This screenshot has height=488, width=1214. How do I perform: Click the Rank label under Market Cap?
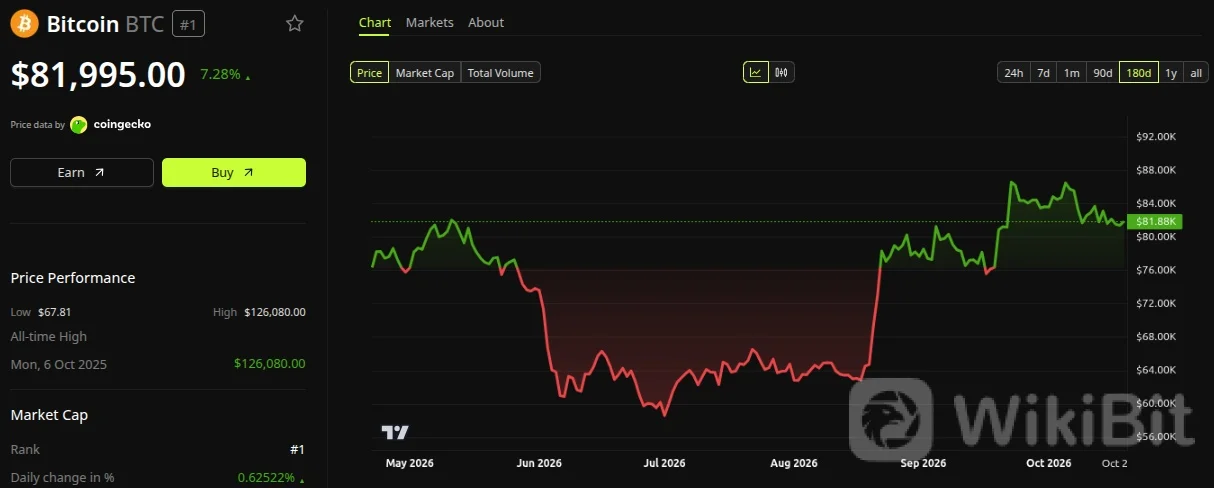(x=25, y=450)
